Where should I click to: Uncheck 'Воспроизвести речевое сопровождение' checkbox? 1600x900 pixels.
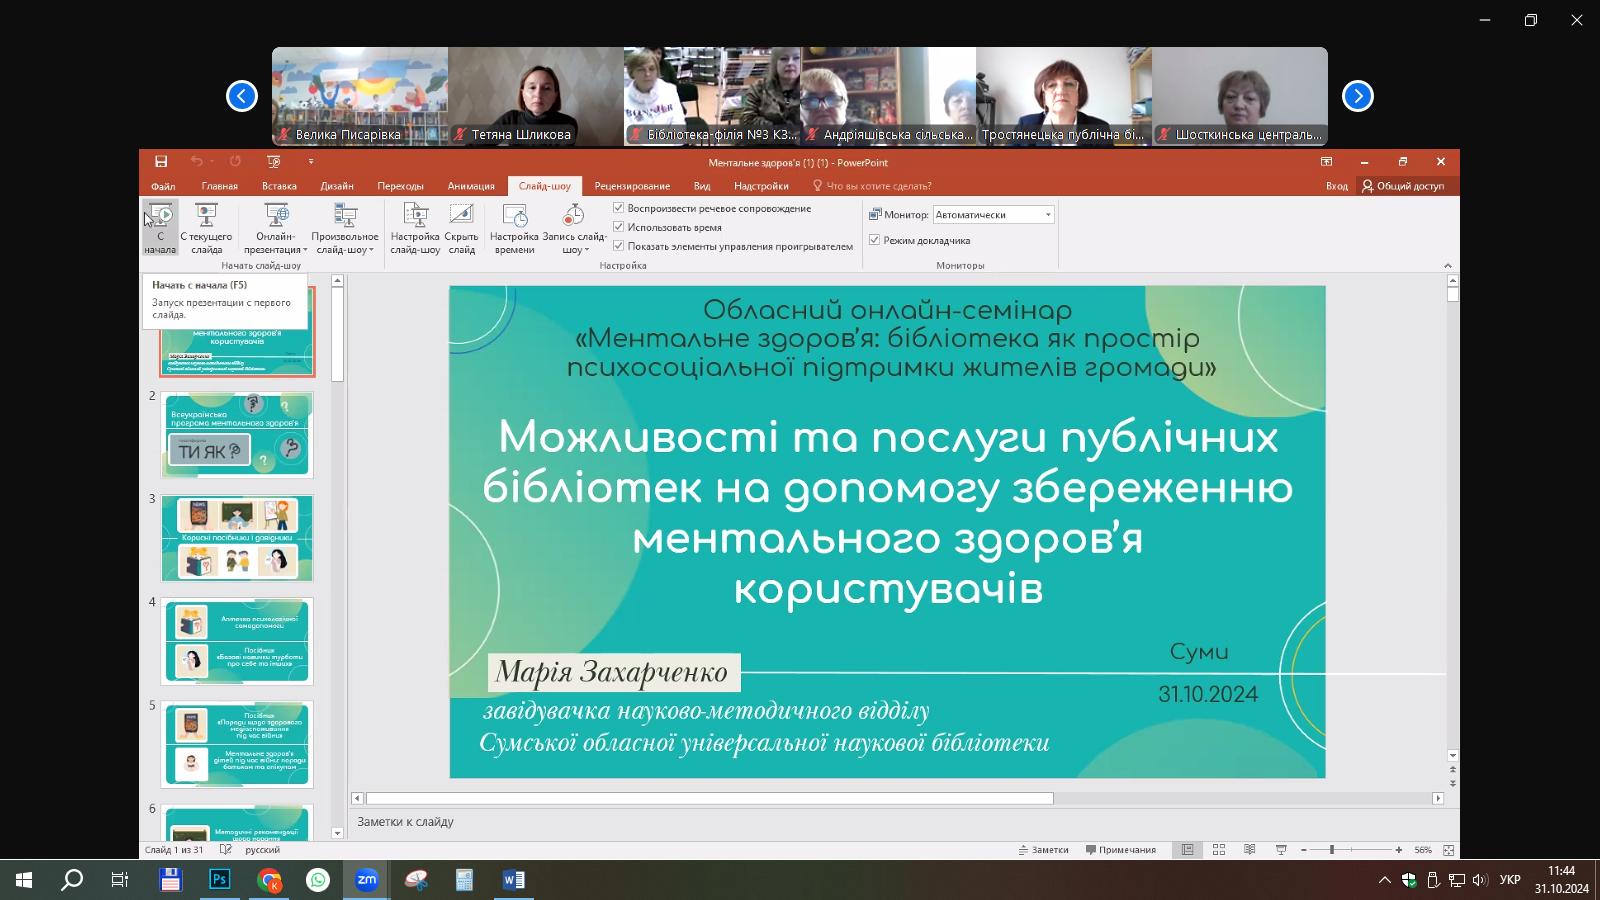[619, 208]
